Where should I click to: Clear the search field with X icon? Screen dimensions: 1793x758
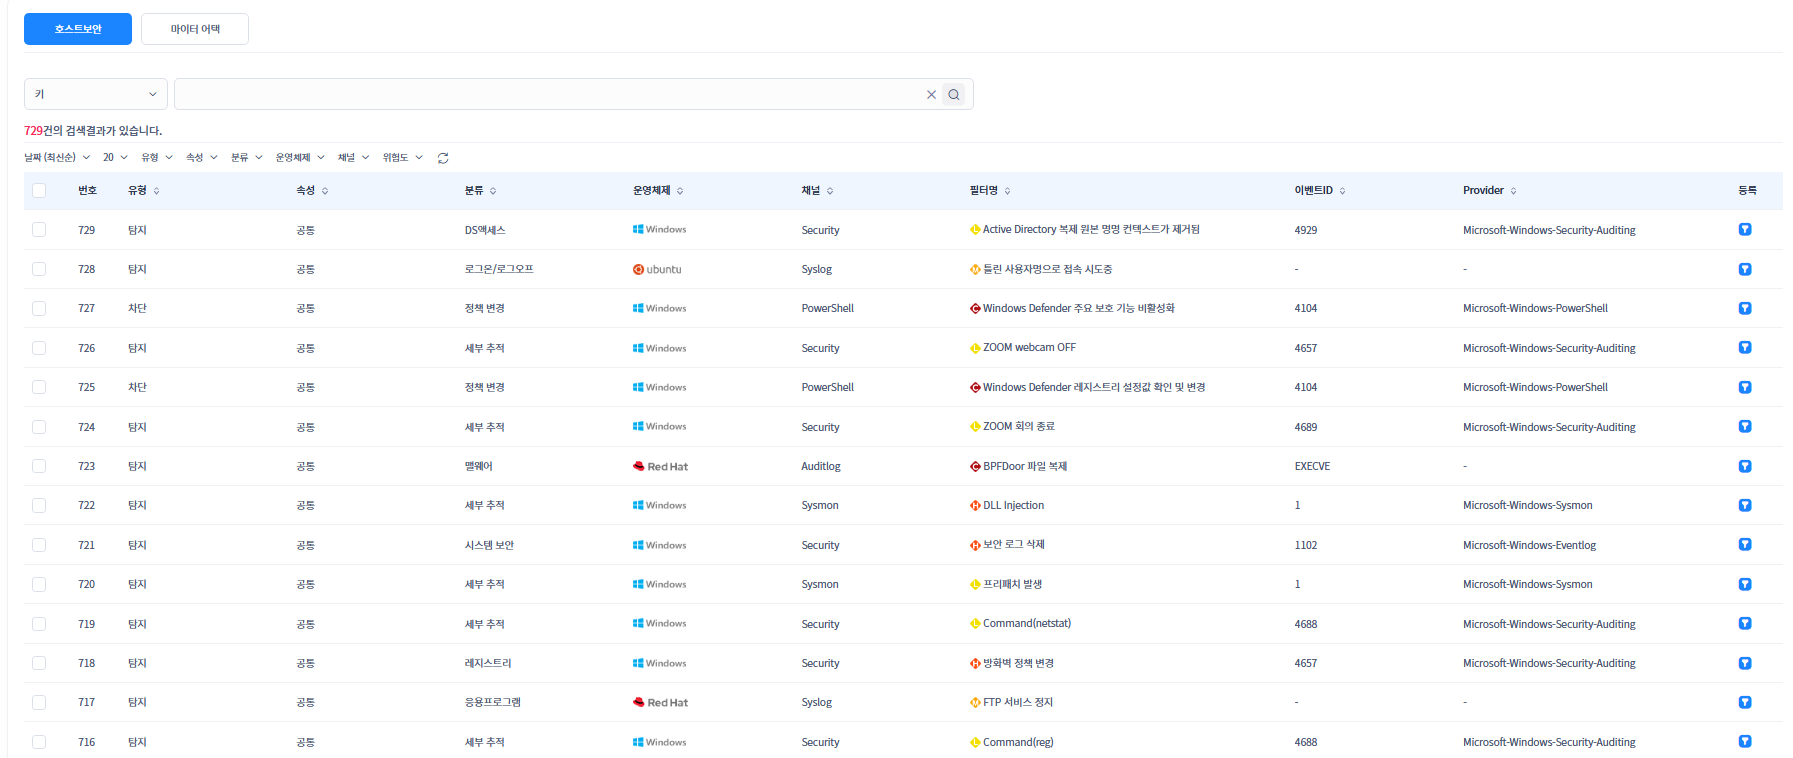[931, 95]
